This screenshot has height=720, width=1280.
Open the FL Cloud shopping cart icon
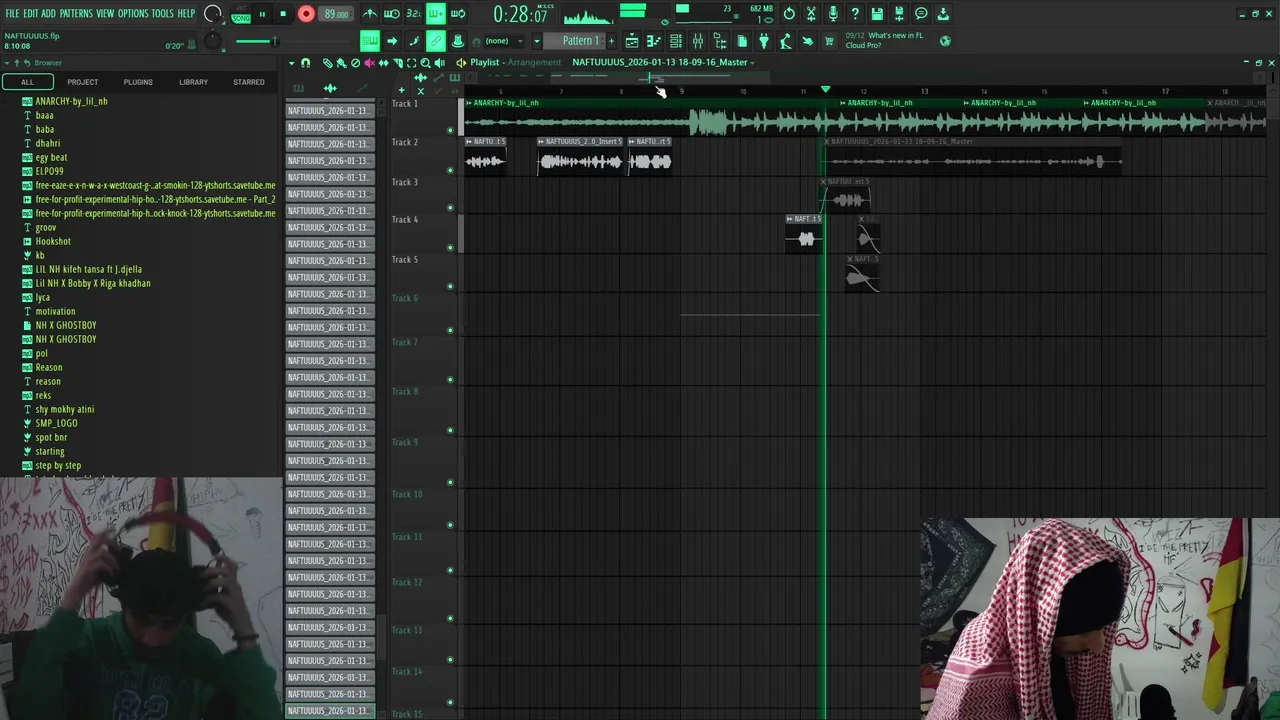(829, 41)
